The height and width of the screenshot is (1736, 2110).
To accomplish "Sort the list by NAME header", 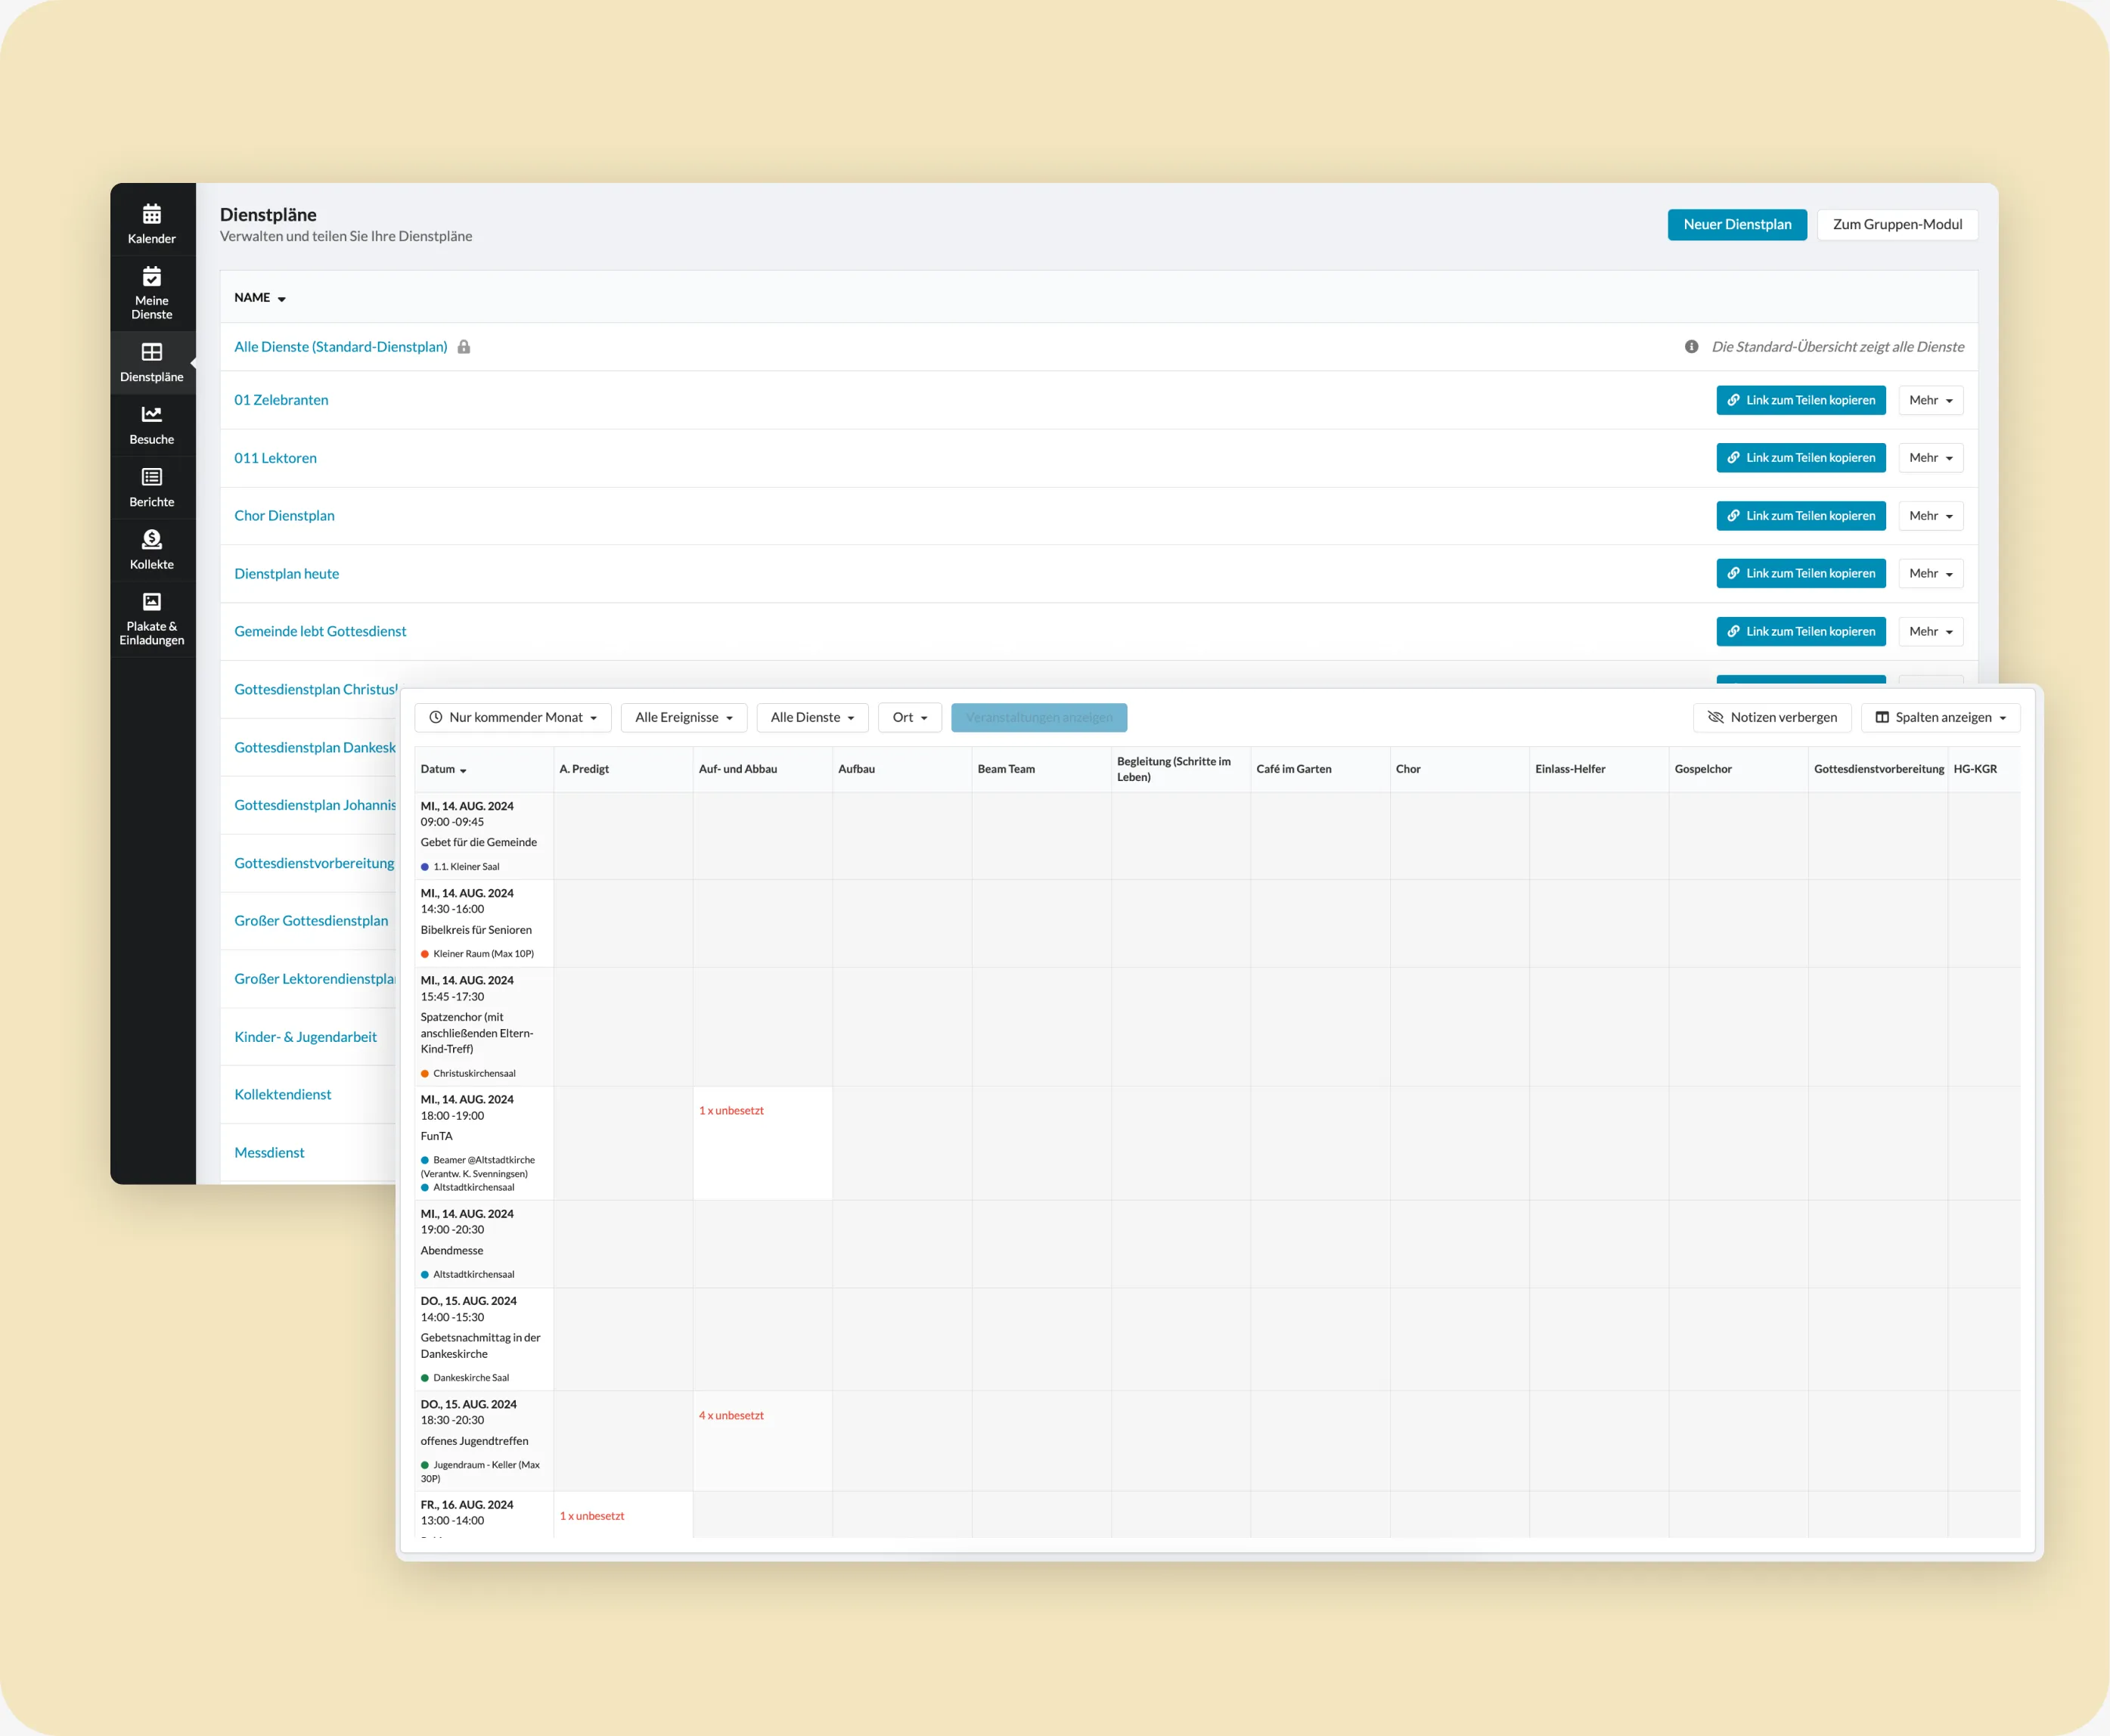I will [x=260, y=298].
